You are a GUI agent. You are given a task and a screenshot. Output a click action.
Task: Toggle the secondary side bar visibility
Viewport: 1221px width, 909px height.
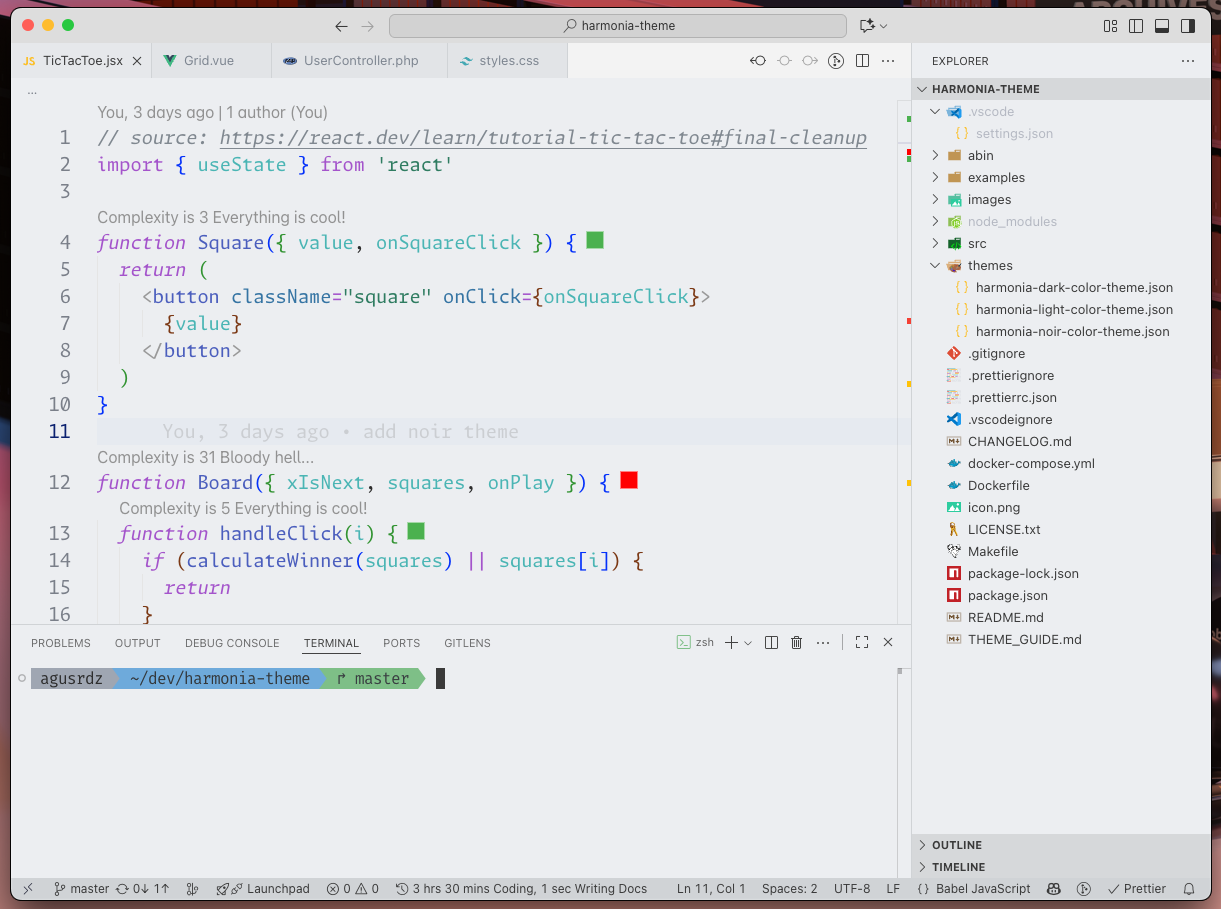[x=1188, y=26]
